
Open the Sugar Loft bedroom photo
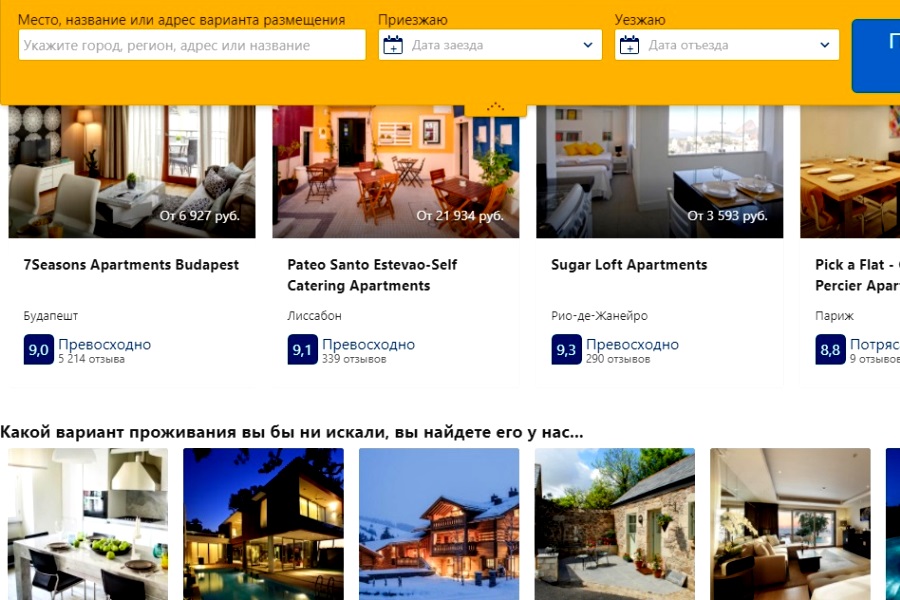660,172
